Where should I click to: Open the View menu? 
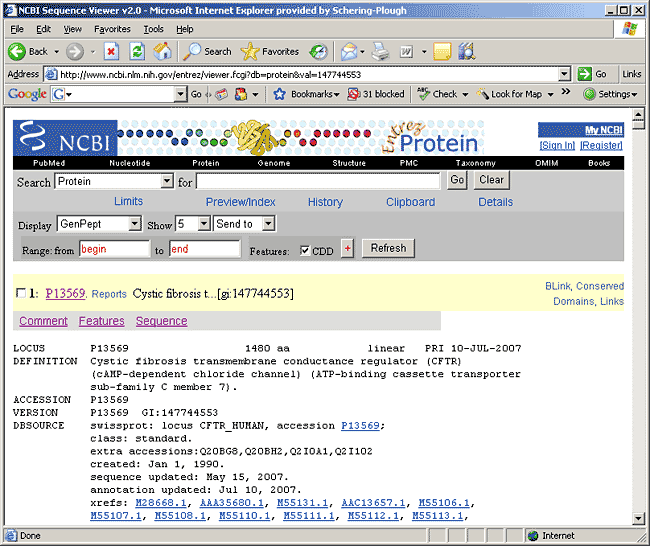tap(73, 29)
